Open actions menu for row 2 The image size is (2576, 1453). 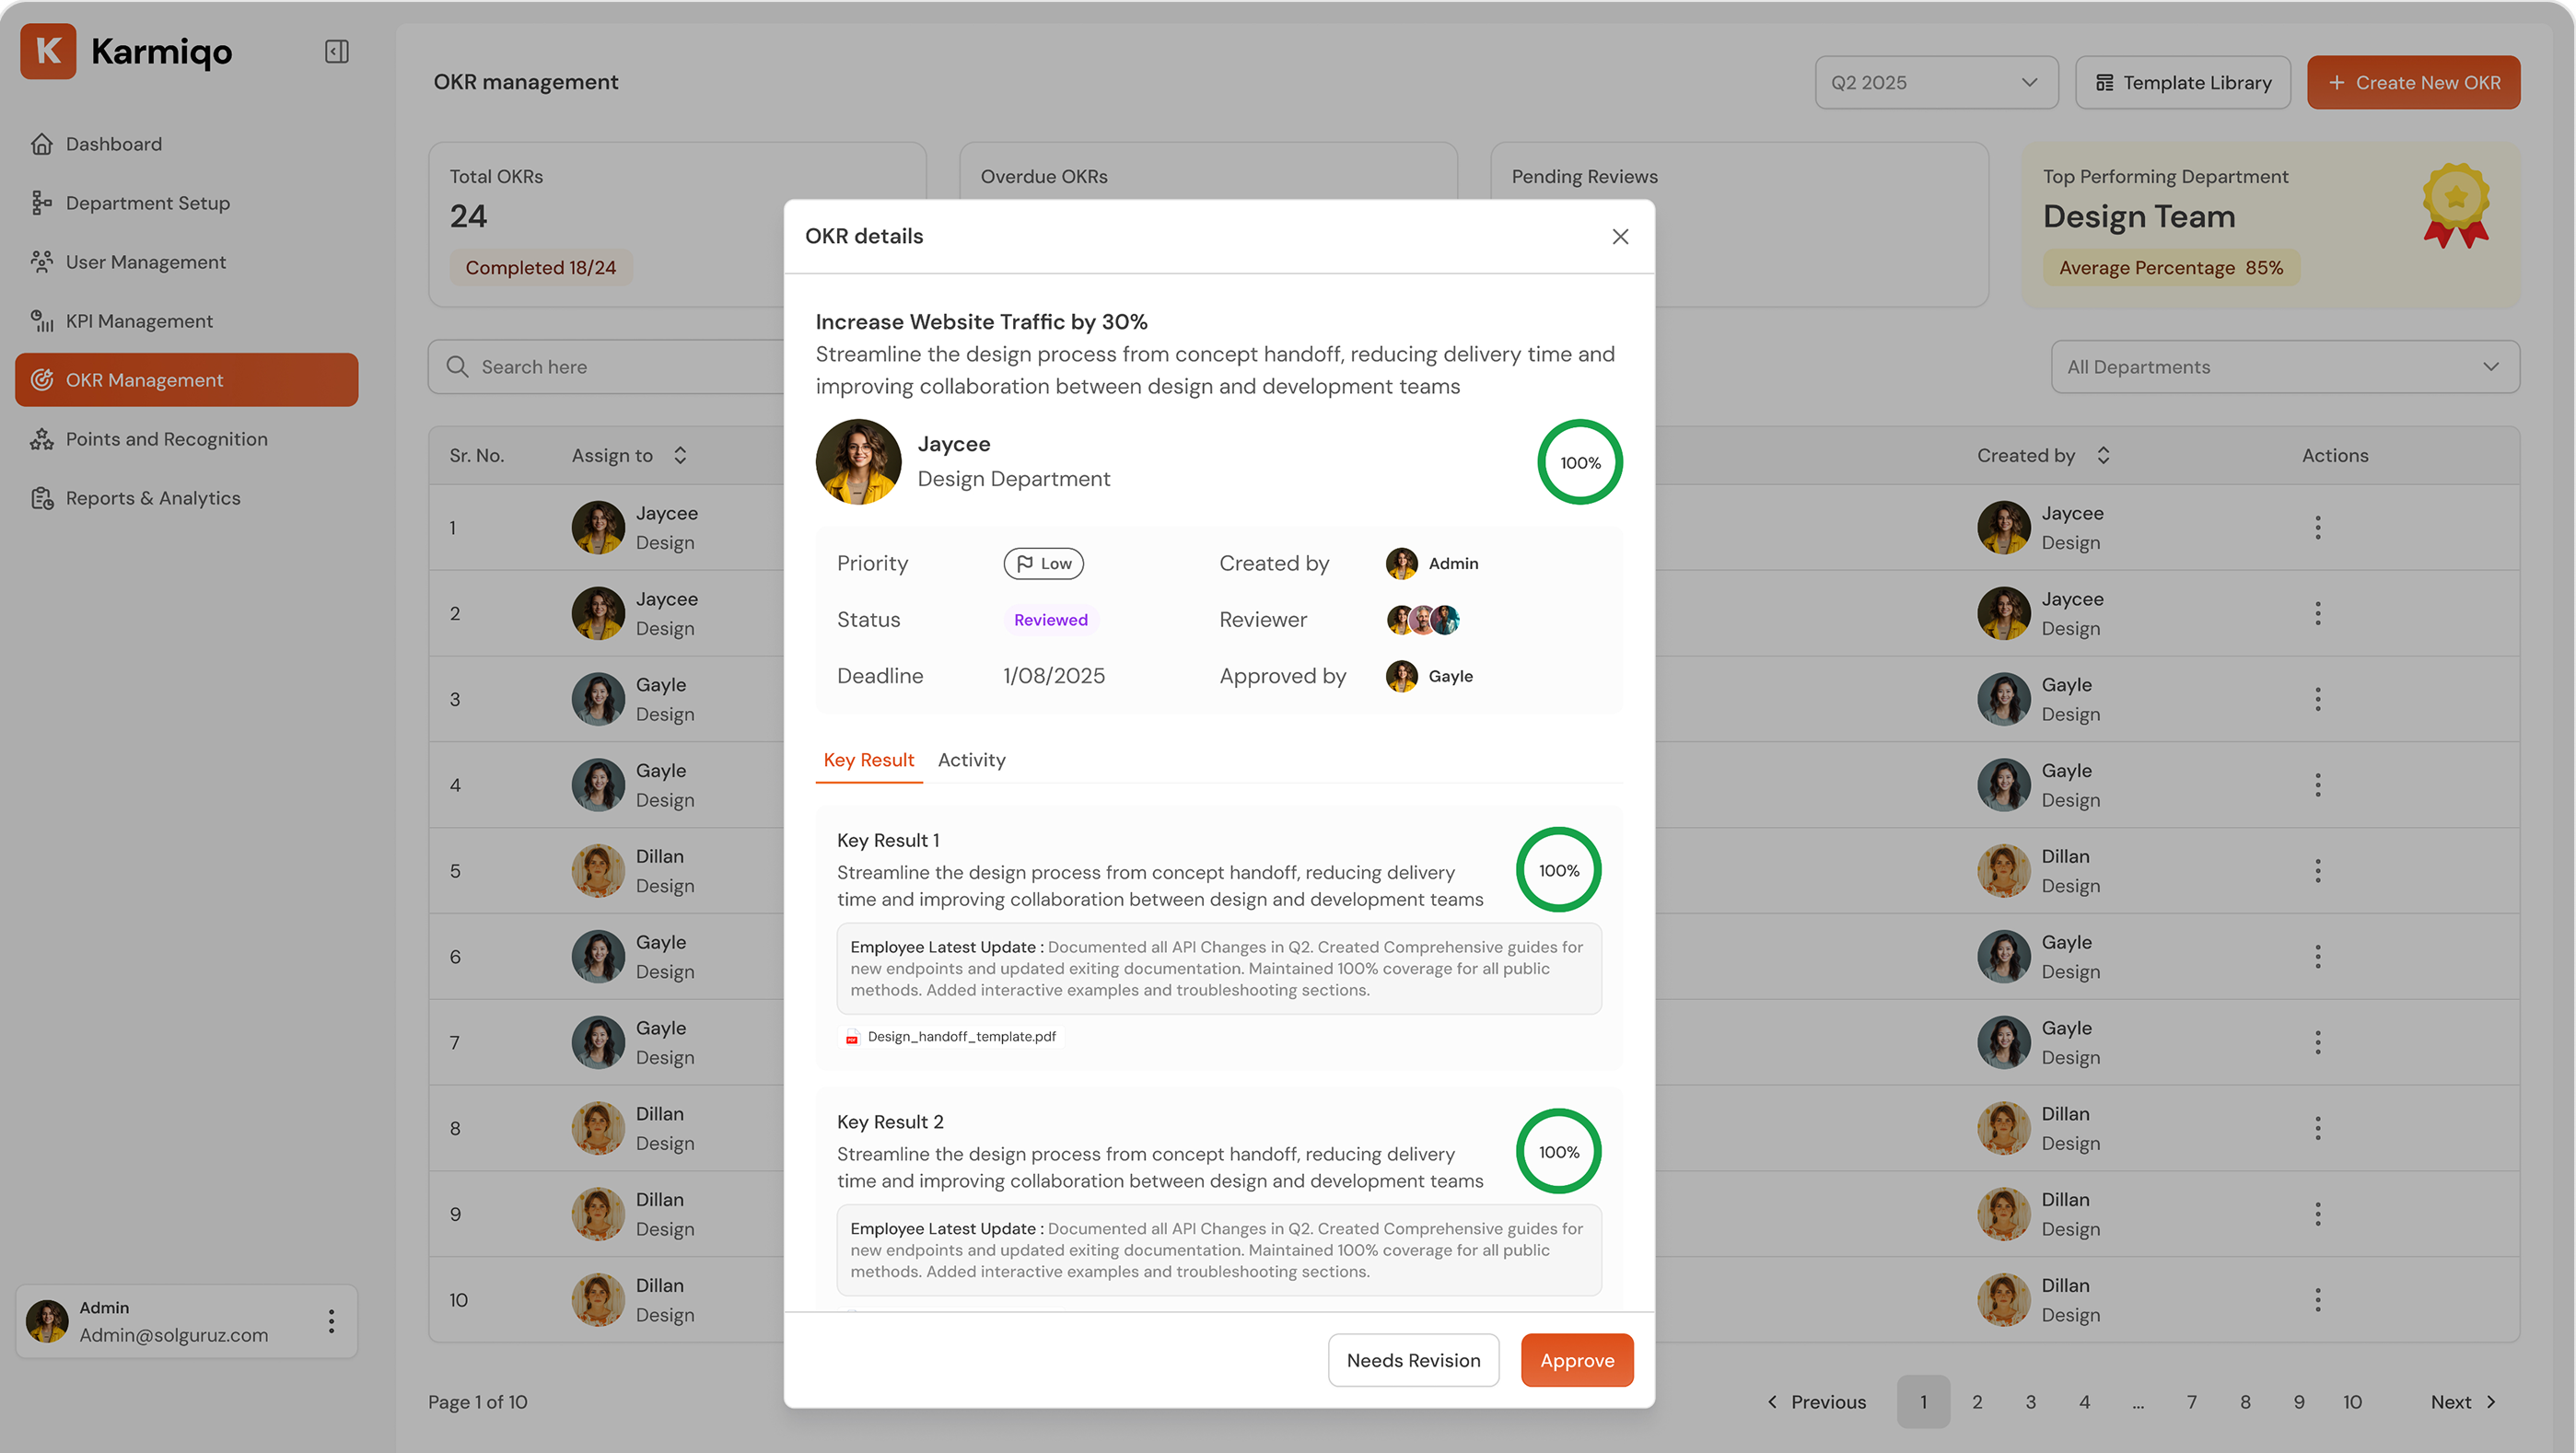2317,614
